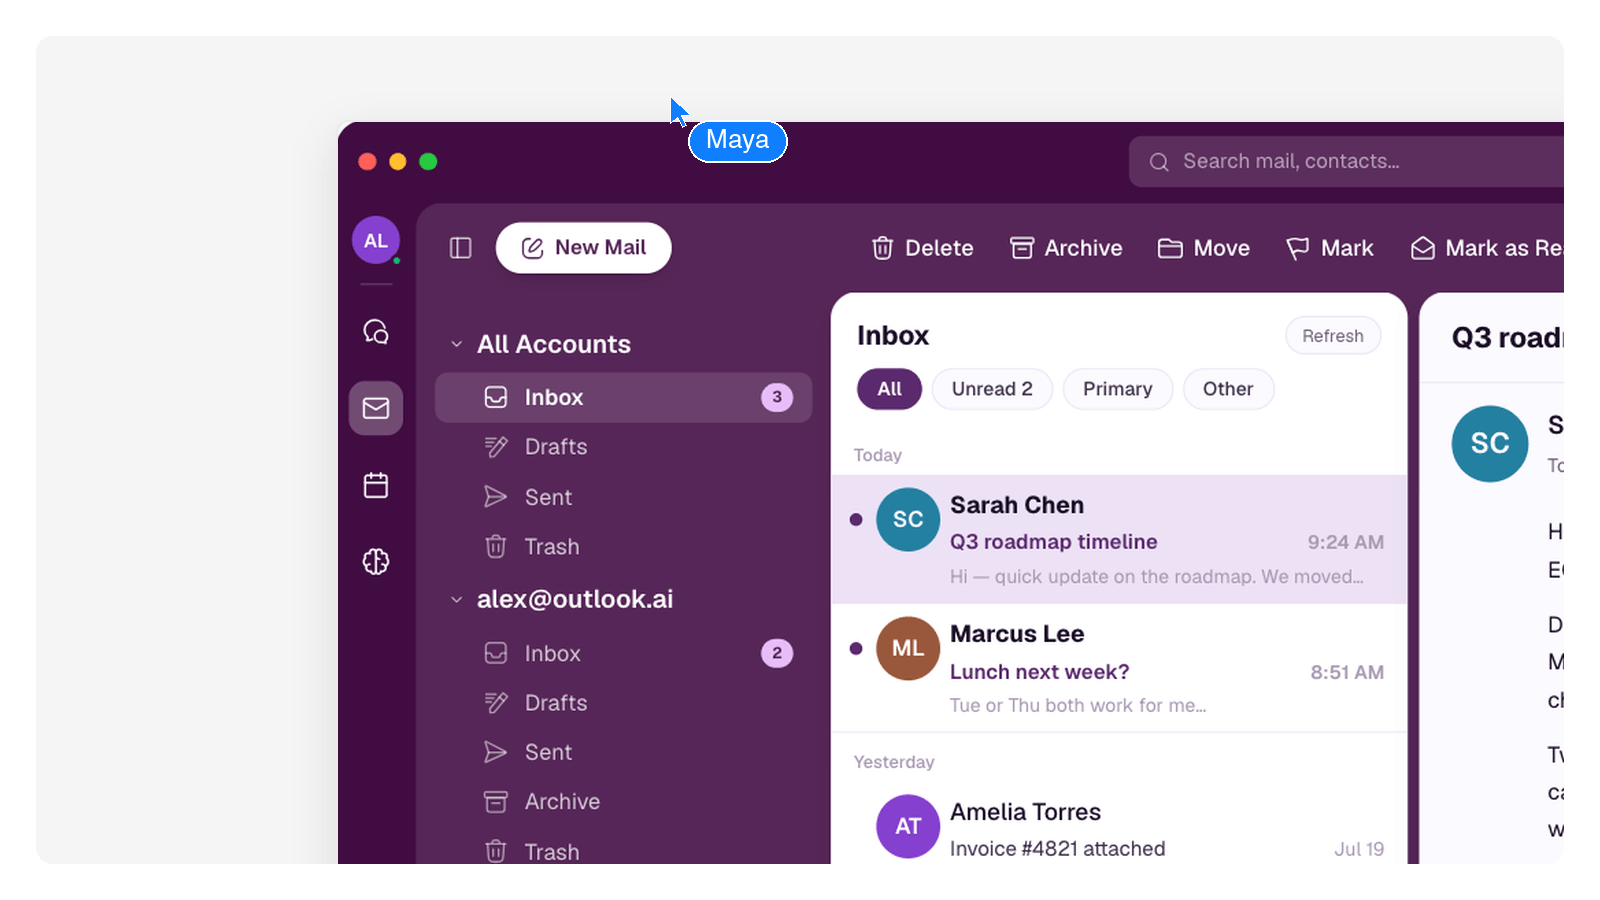Open Drafts under All Accounts
Image resolution: width=1600 pixels, height=900 pixels.
(x=623, y=447)
